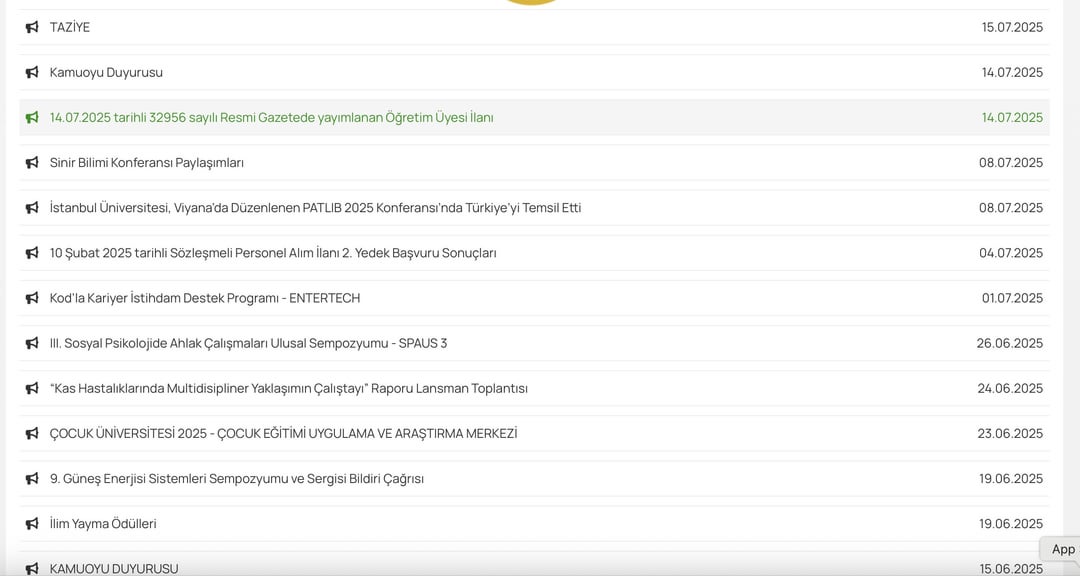Click megaphone icon beside Sözleşmeli Personel Alım İlanı

32,253
